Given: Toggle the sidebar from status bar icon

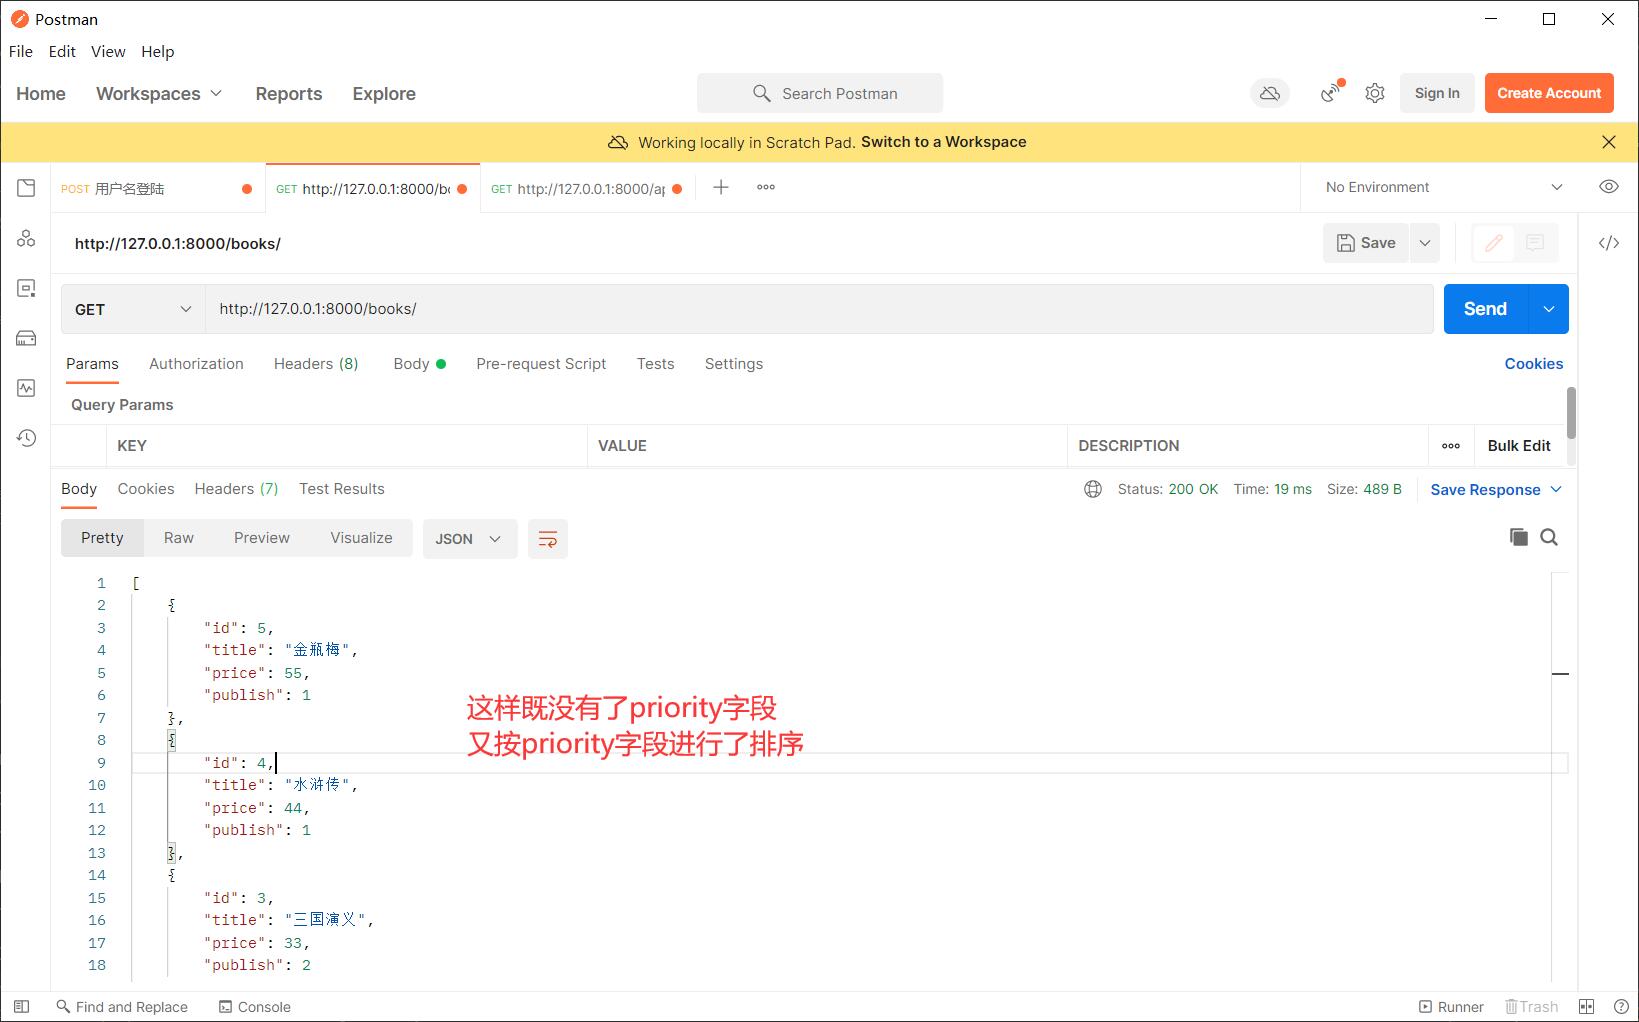Looking at the screenshot, I should coord(21,1006).
